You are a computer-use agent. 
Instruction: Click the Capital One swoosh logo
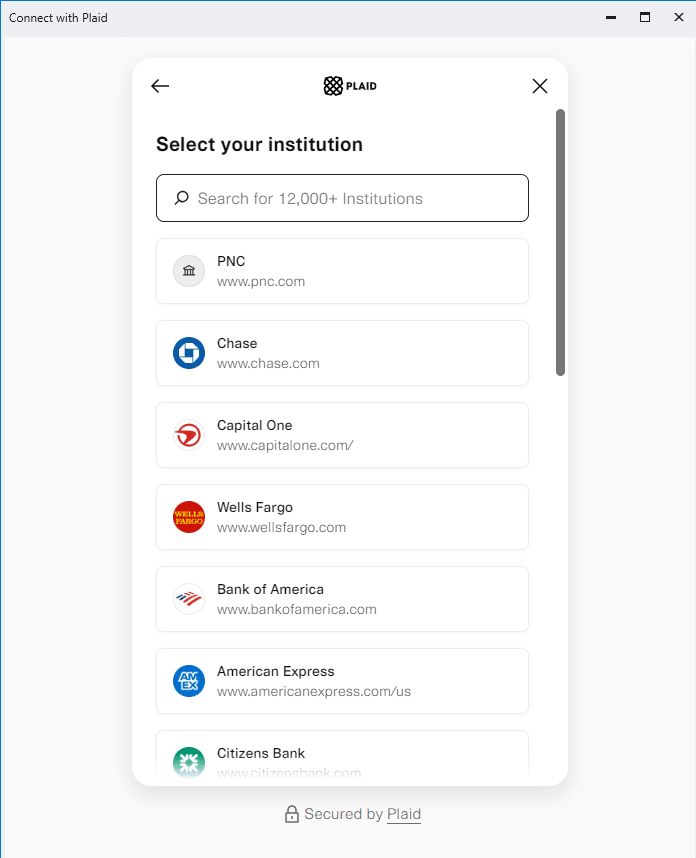coord(189,435)
